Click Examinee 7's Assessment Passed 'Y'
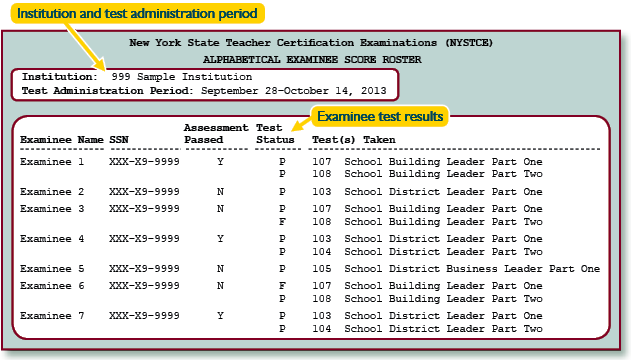 tap(220, 315)
